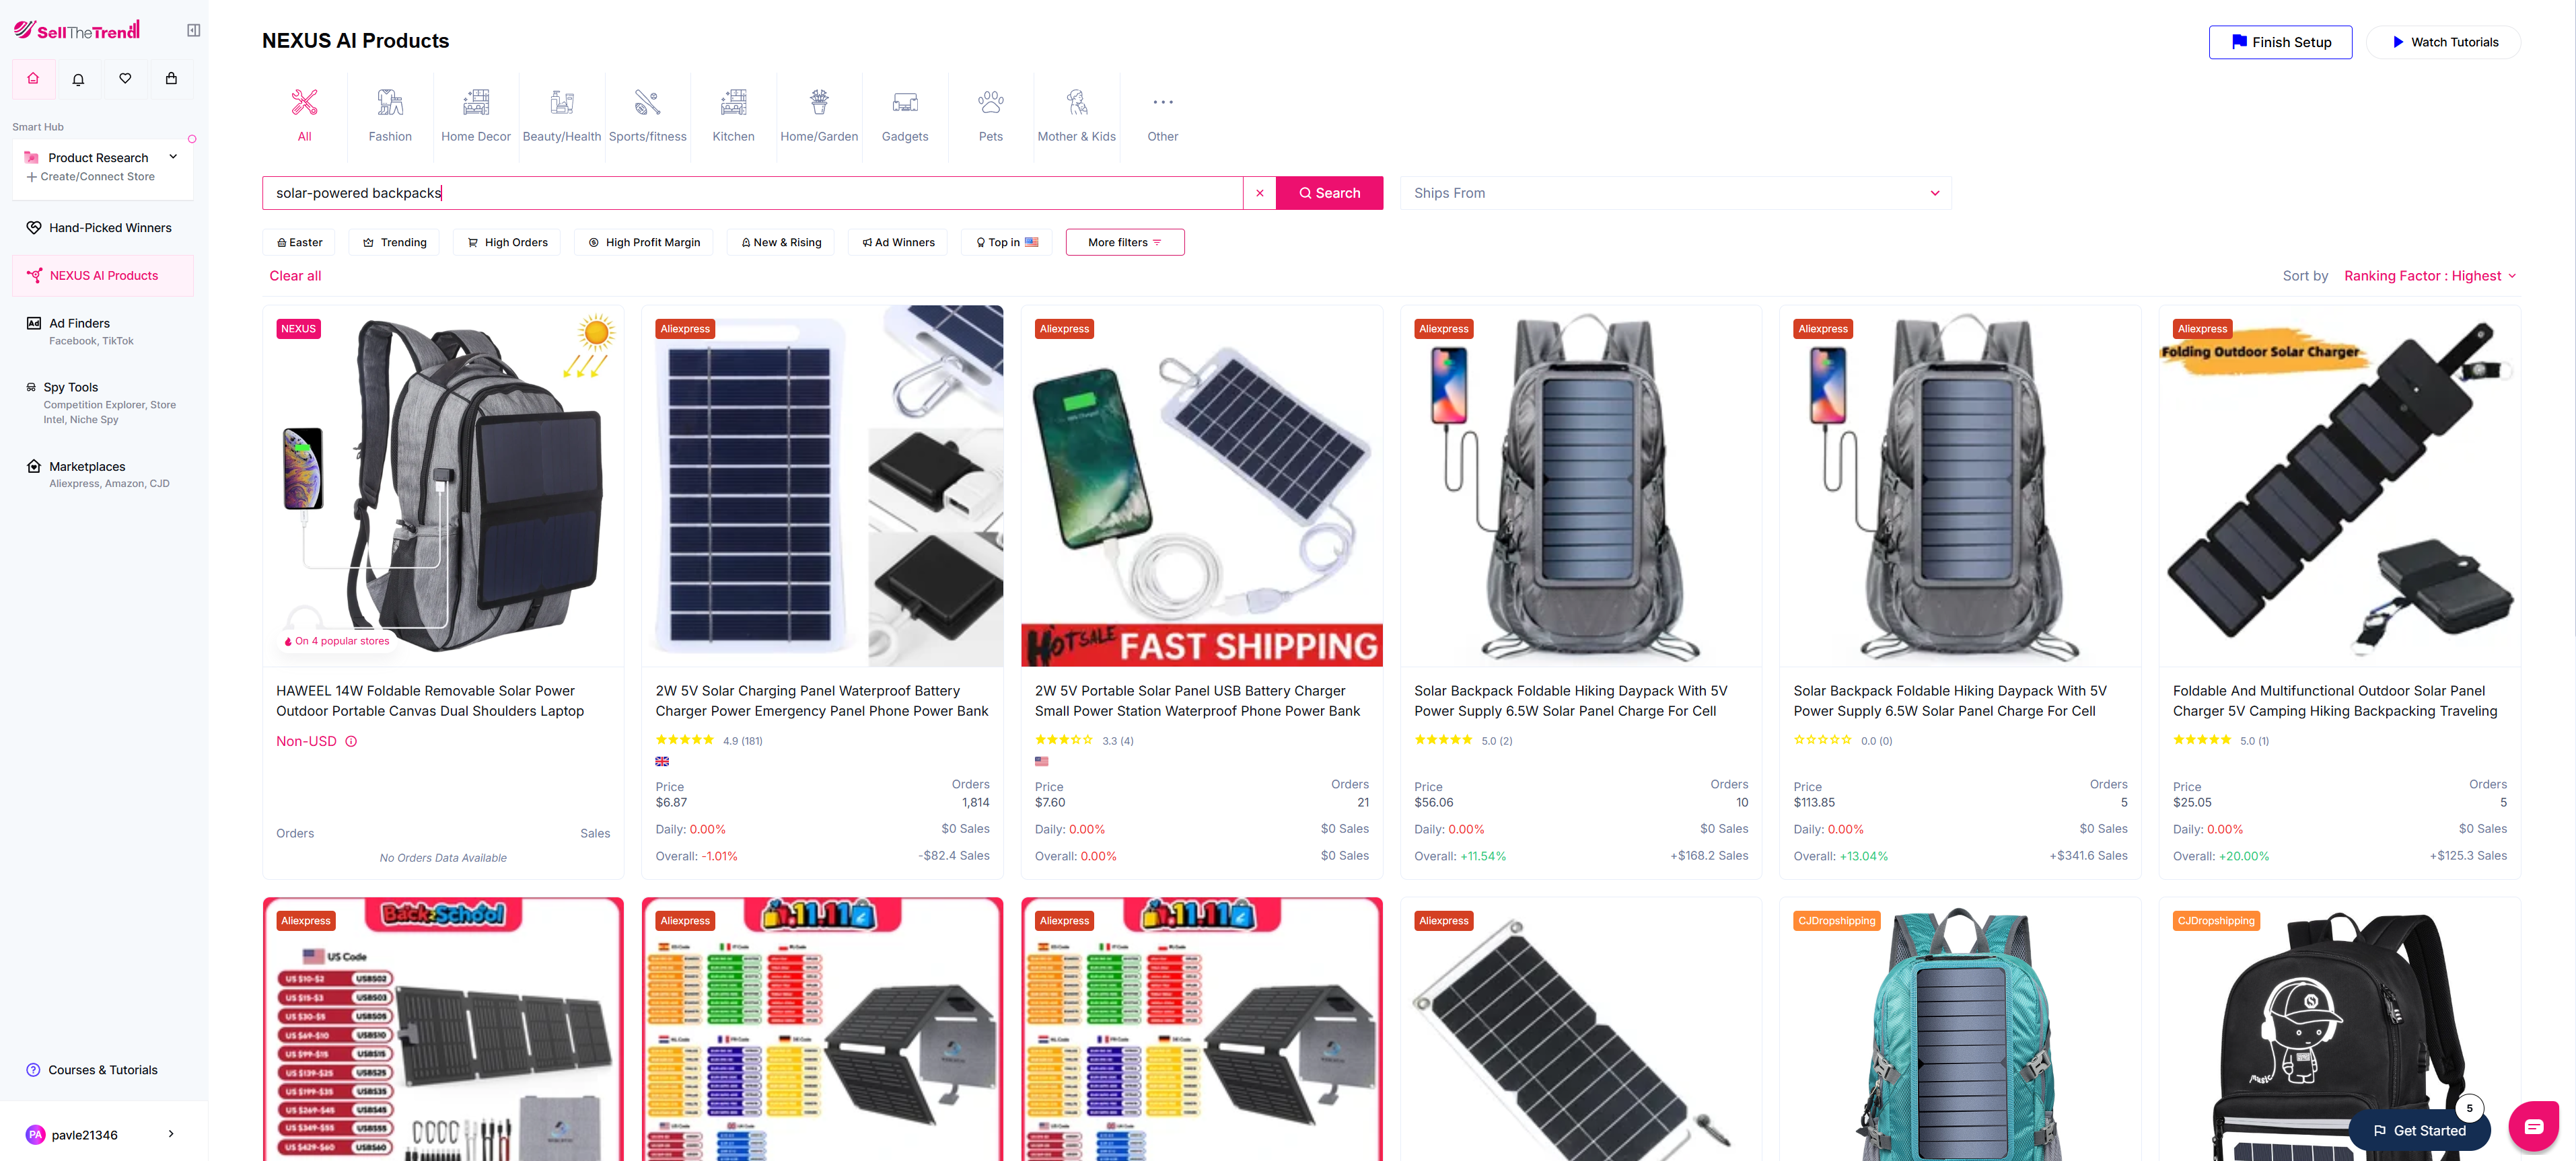Clear the search field with the X
2576x1161 pixels.
click(1259, 193)
